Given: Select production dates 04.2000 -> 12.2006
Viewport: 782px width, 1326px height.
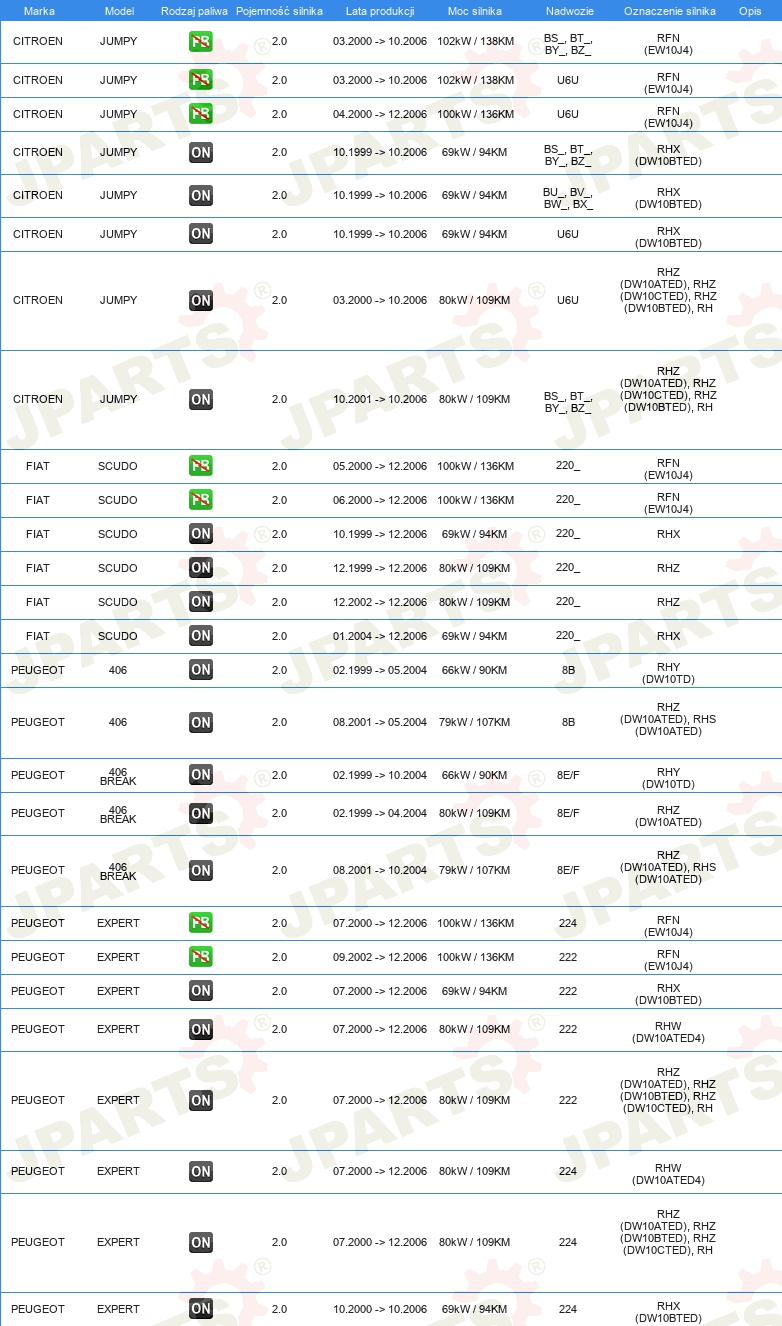Looking at the screenshot, I should pyautogui.click(x=380, y=114).
